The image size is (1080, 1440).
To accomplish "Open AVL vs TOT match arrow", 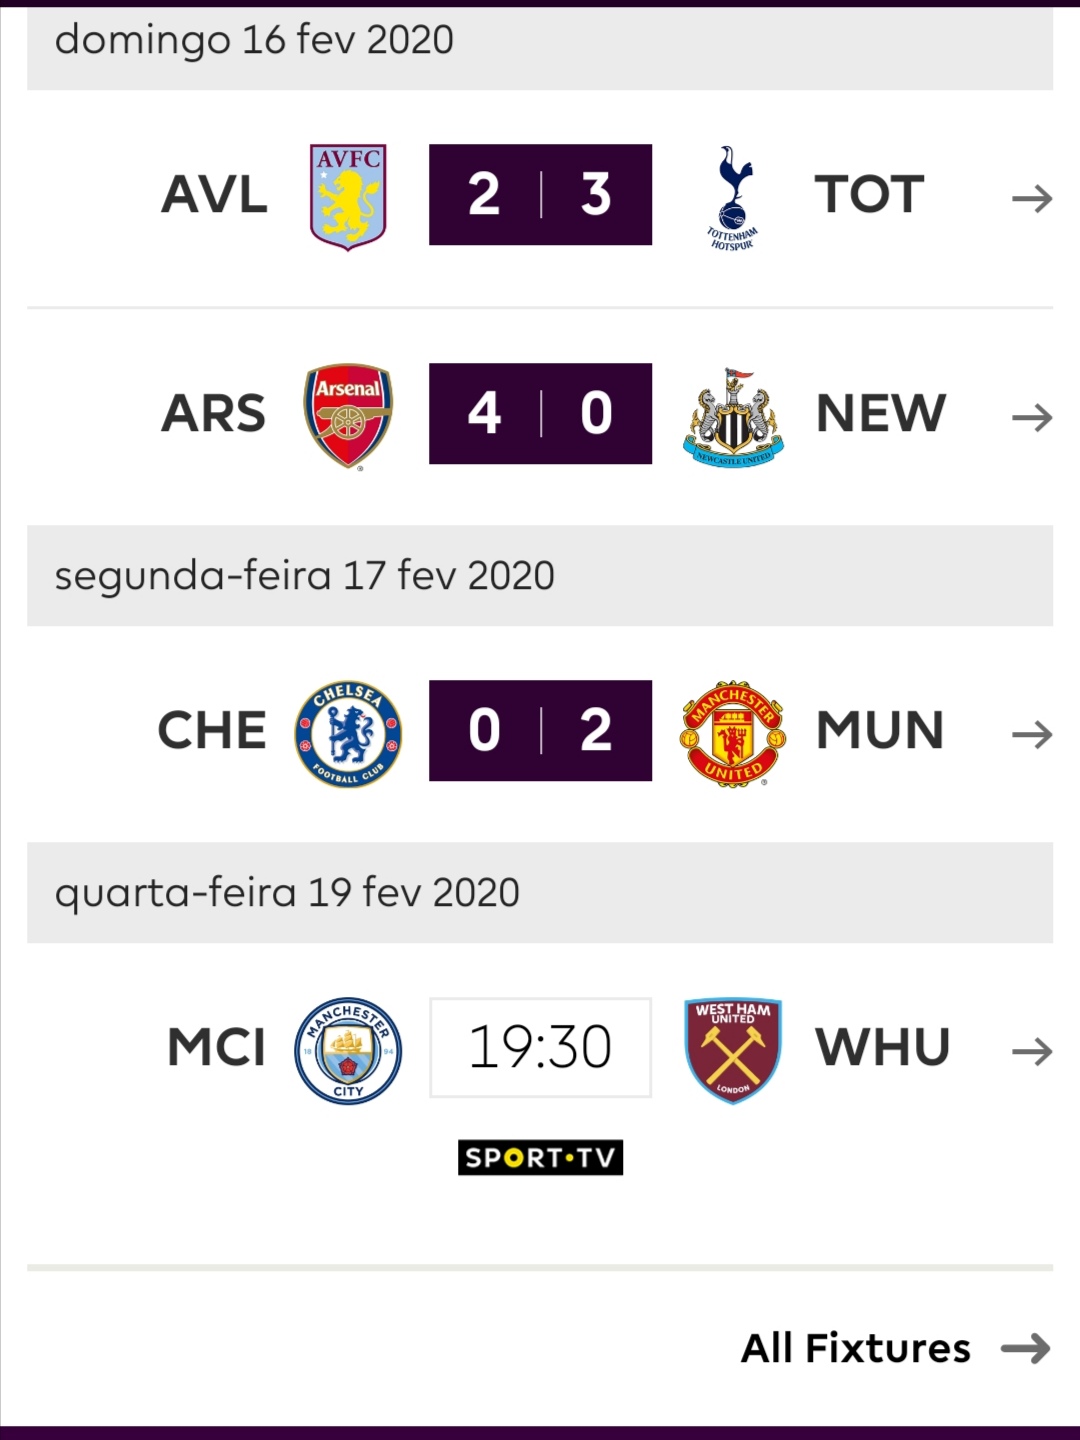I will coord(1032,199).
